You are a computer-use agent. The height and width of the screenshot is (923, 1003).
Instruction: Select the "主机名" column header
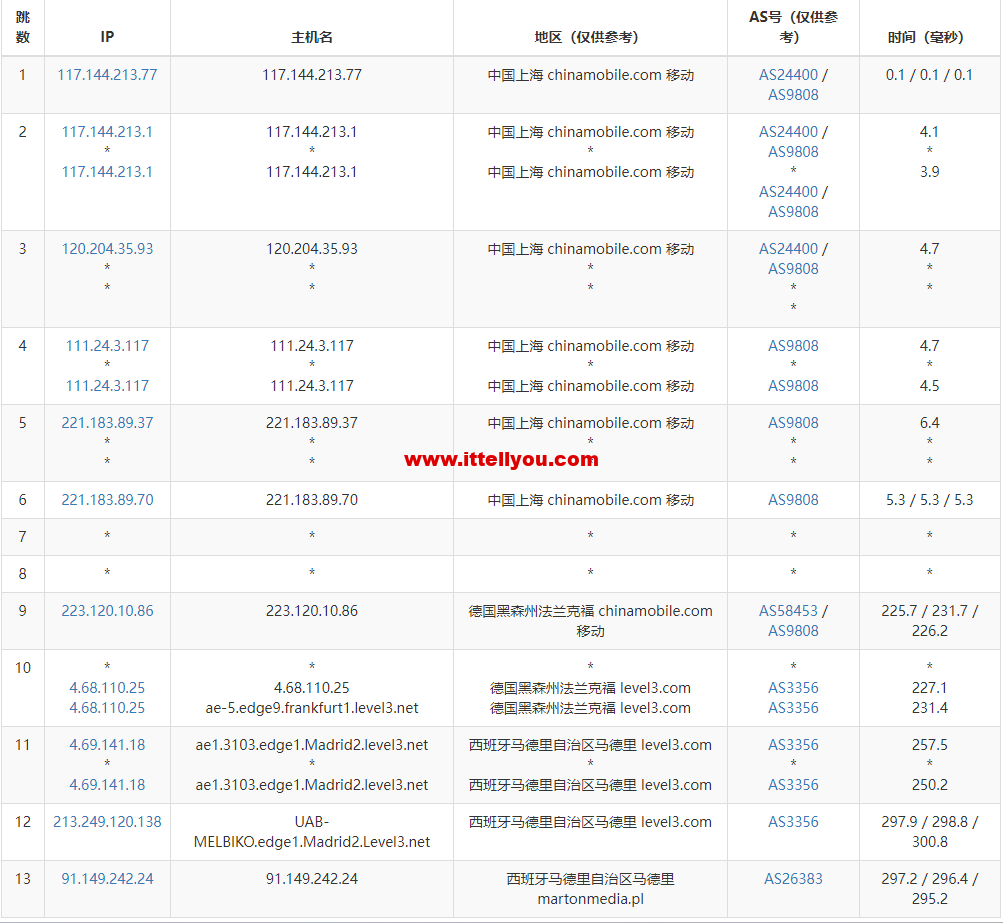[x=312, y=37]
